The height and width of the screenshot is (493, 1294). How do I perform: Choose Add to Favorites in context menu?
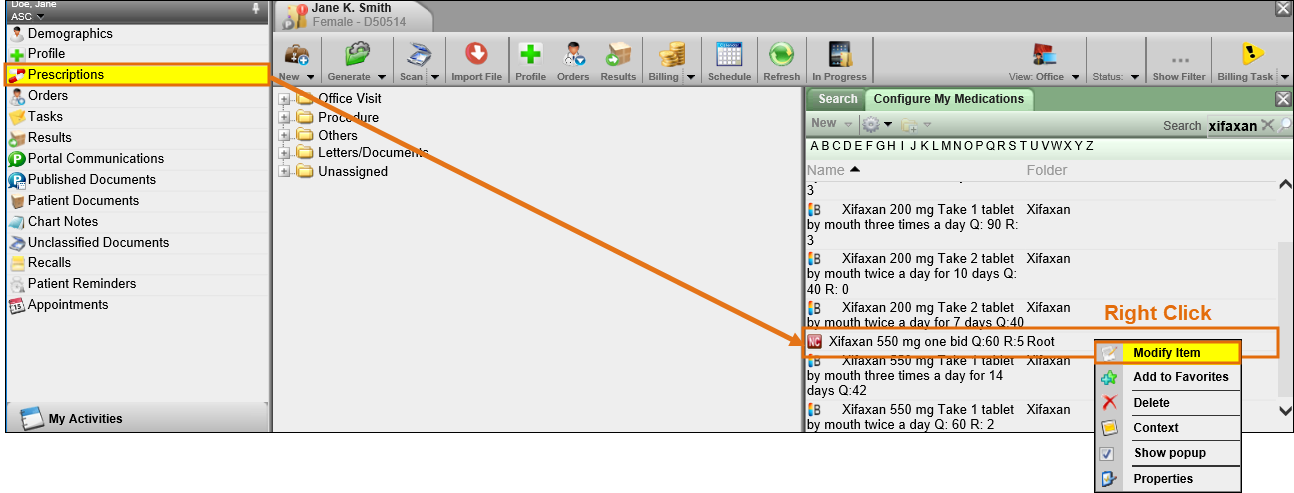pyautogui.click(x=1168, y=377)
